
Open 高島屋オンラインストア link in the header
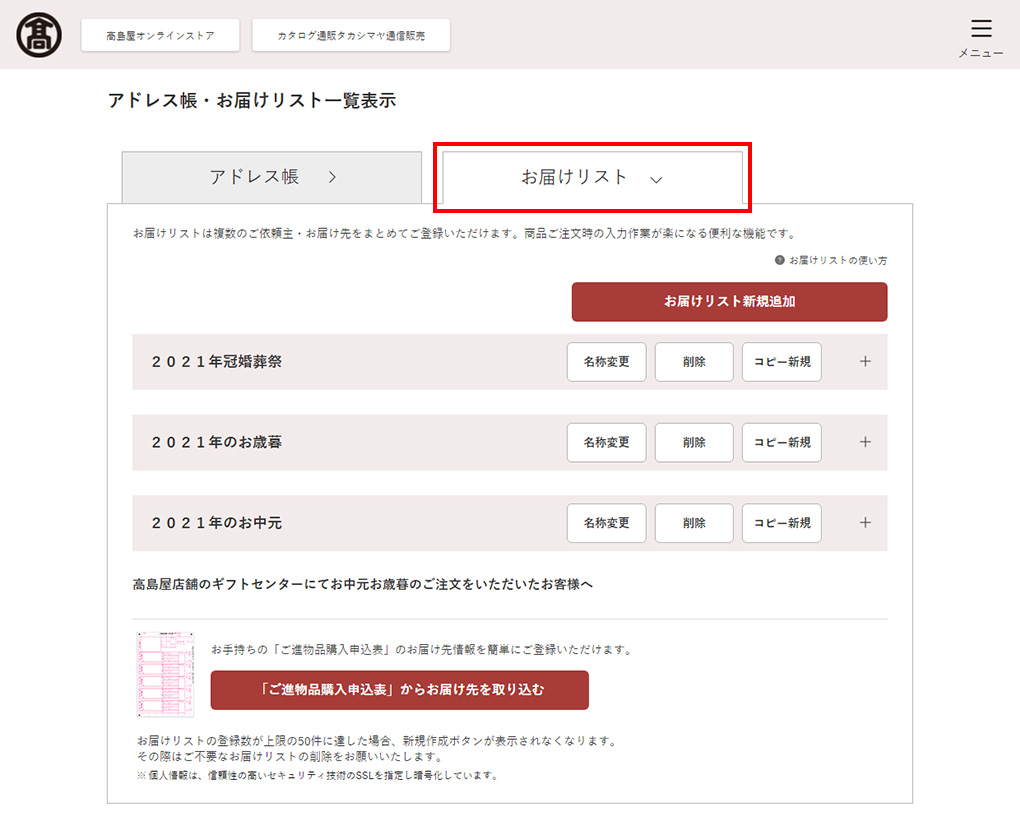(160, 35)
